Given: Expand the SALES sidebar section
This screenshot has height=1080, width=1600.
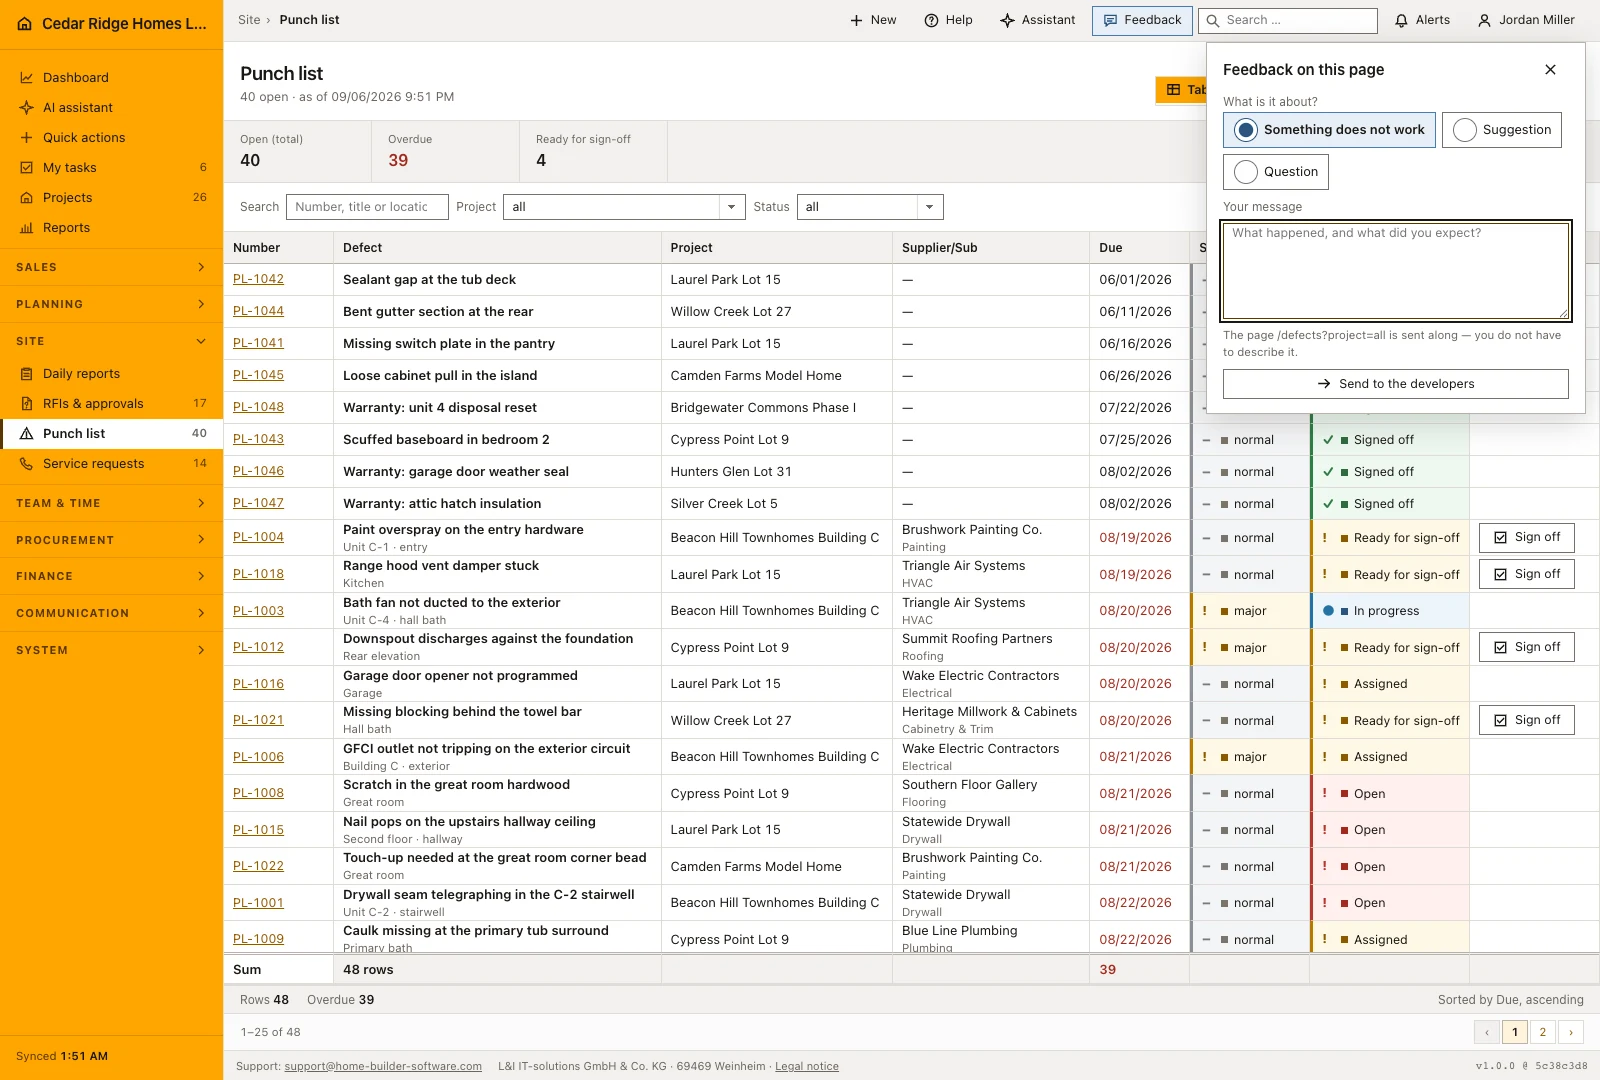Looking at the screenshot, I should [111, 268].
